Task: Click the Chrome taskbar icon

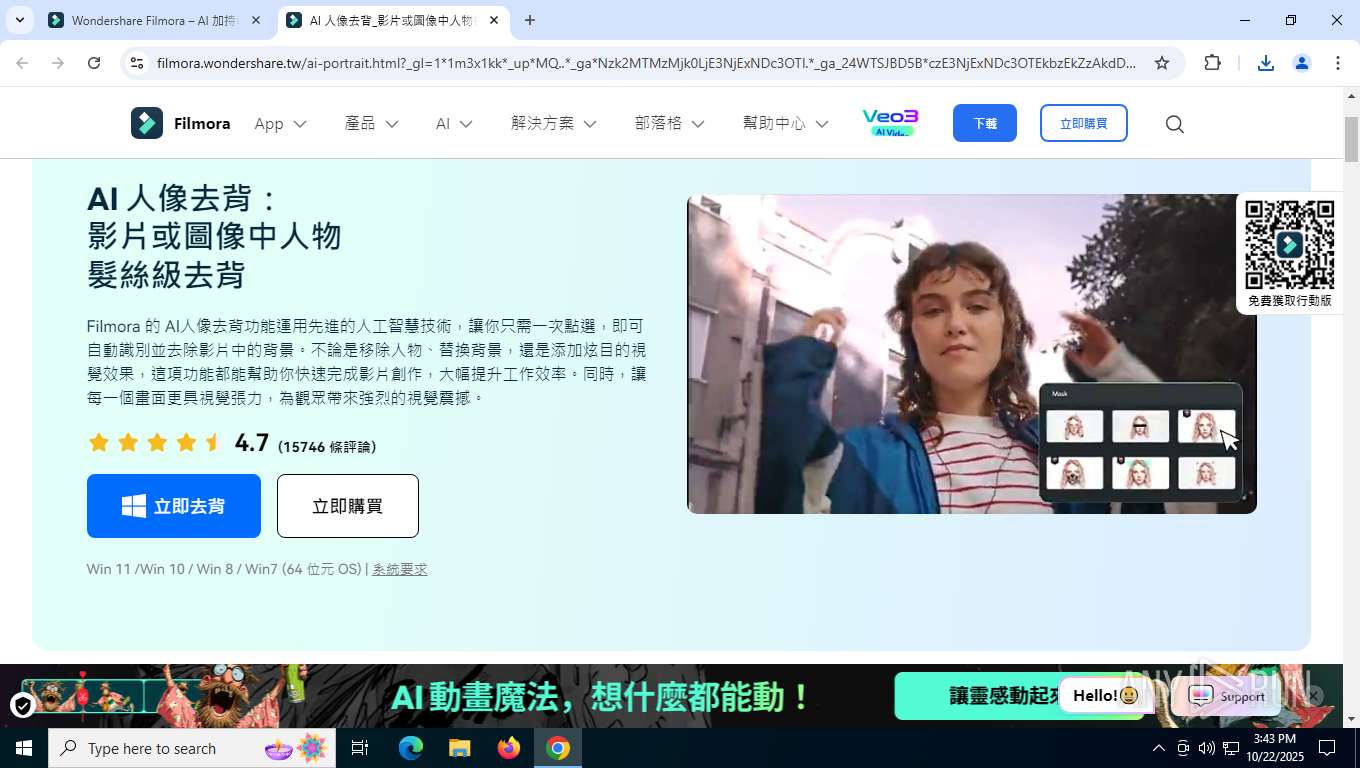Action: click(558, 748)
